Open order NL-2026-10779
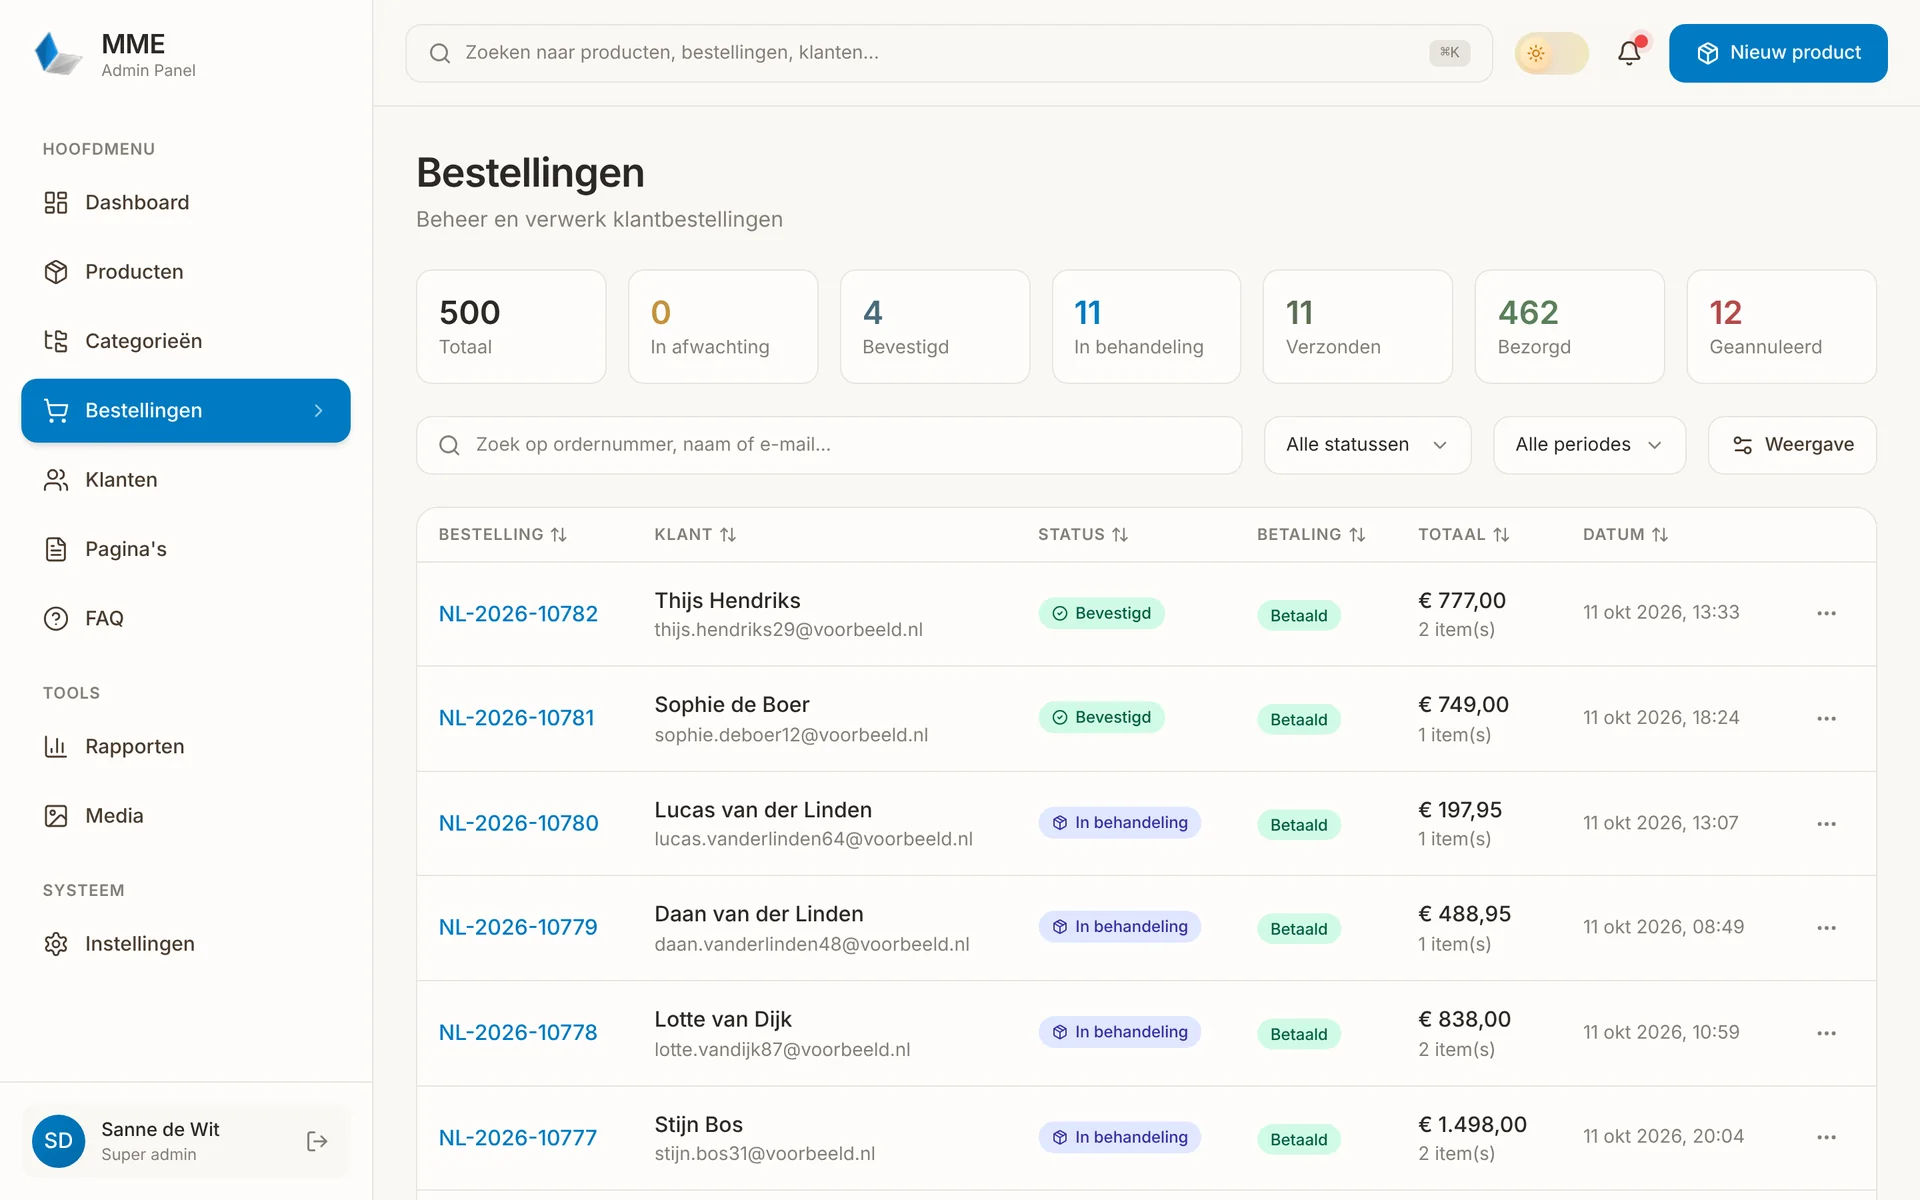The height and width of the screenshot is (1200, 1920). click(x=518, y=928)
